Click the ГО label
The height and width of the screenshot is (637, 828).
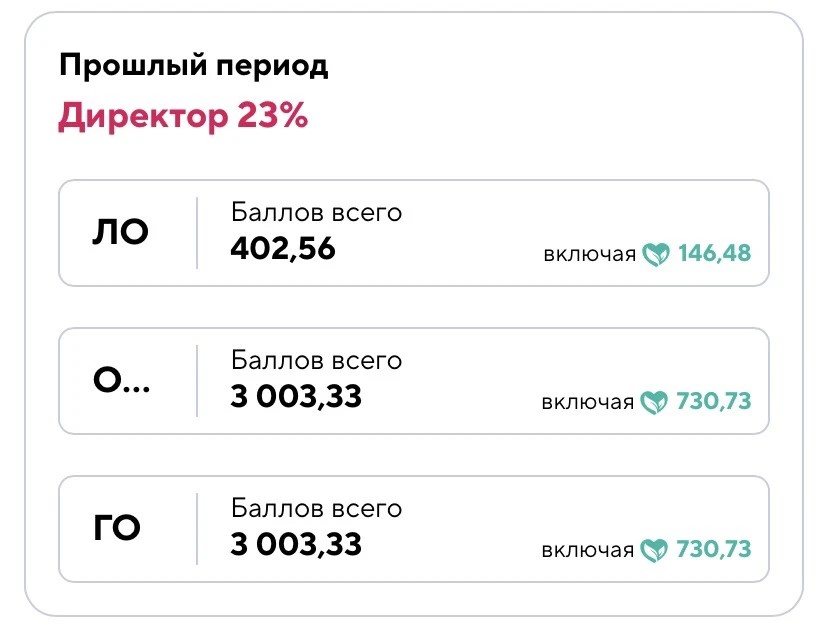click(117, 528)
